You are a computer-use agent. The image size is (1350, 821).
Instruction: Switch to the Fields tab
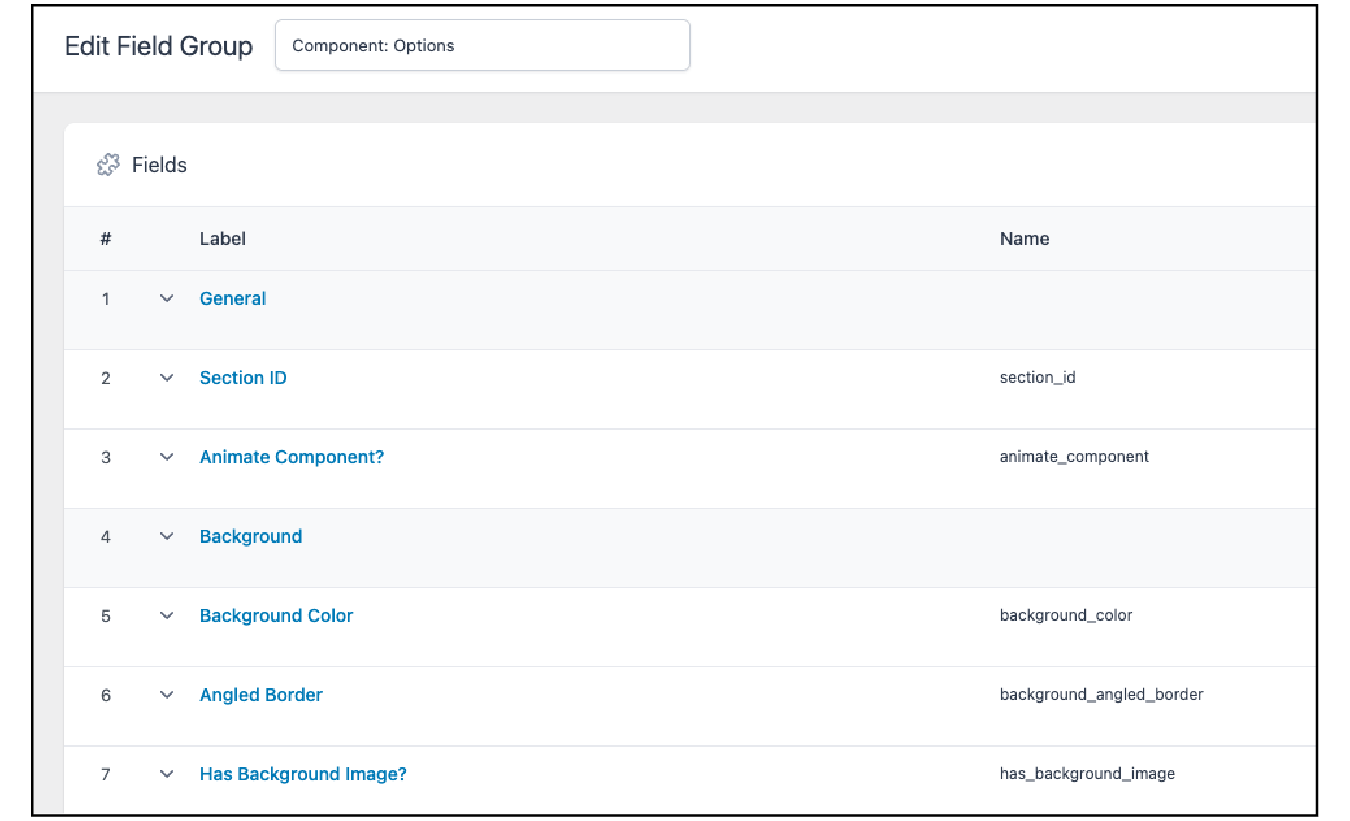pyautogui.click(x=156, y=164)
